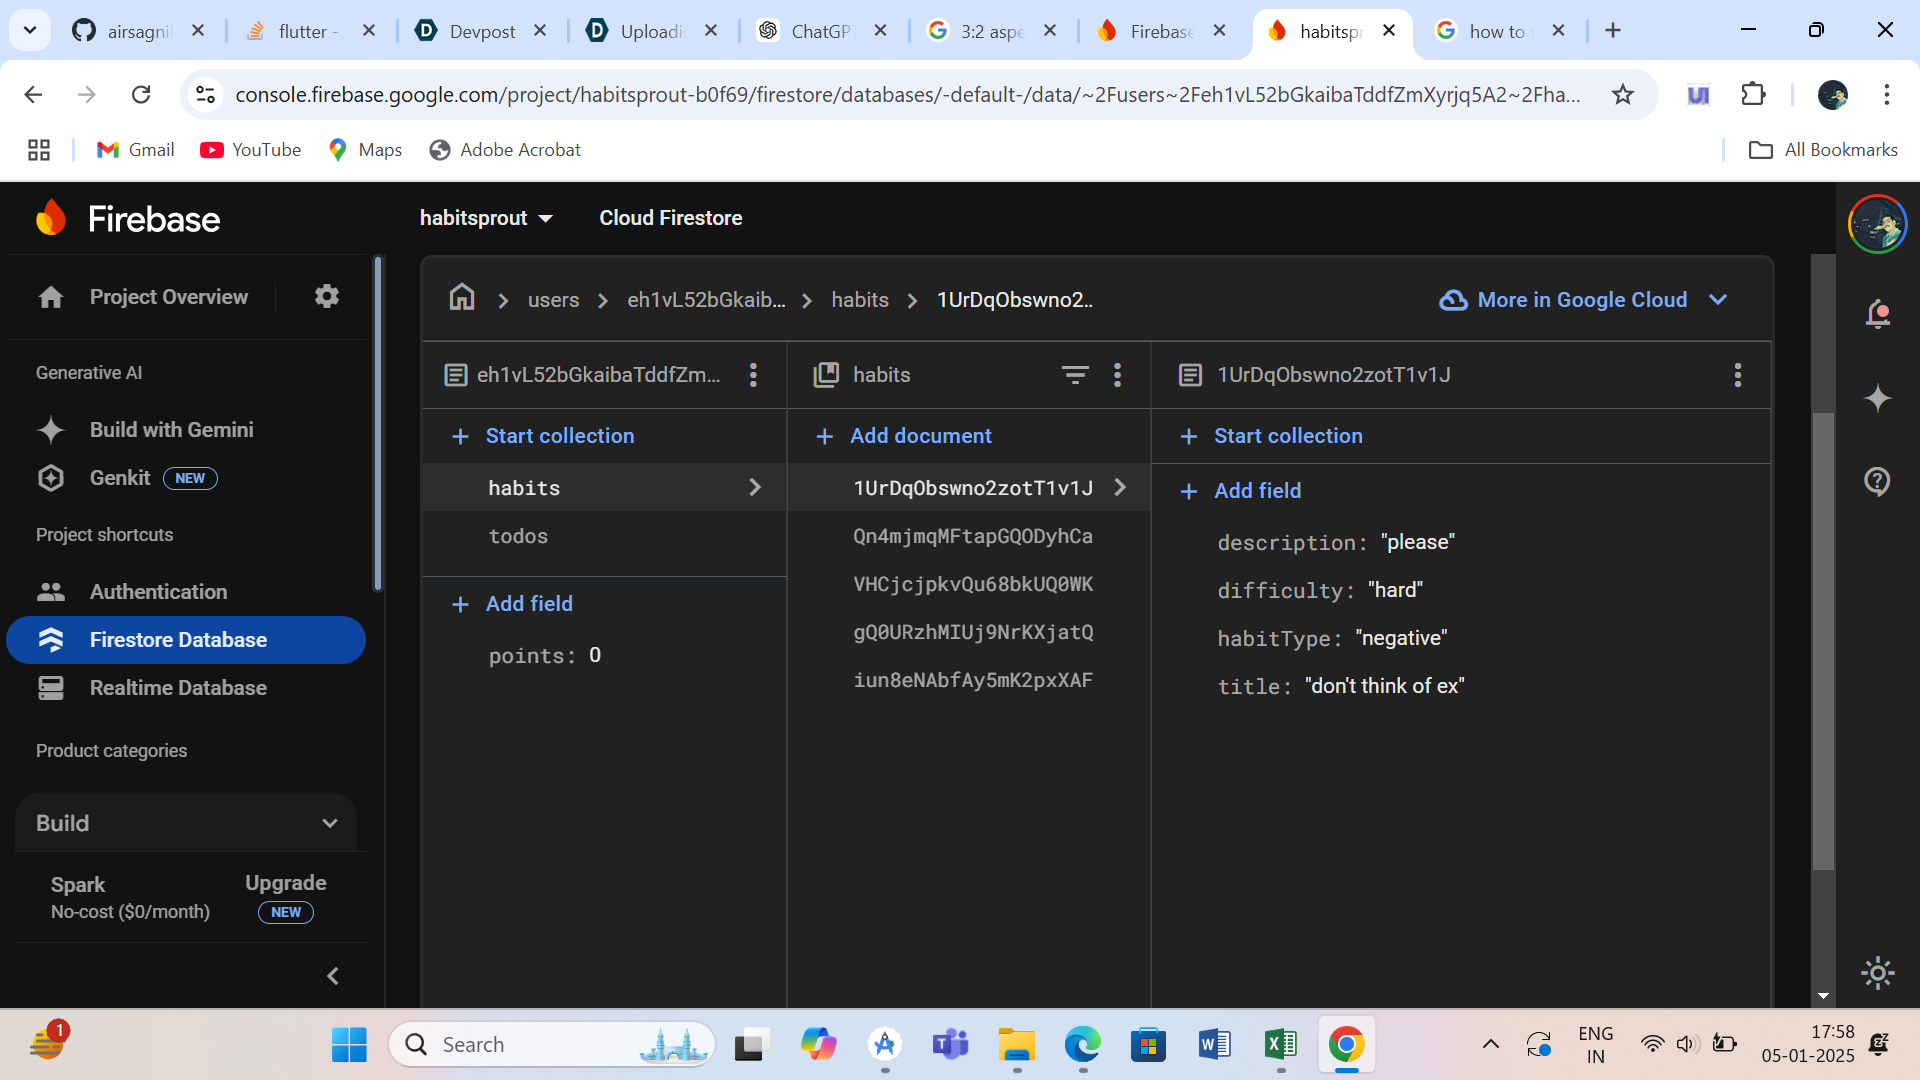Collapse the Build category expander
This screenshot has height=1080, width=1920.
[329, 823]
